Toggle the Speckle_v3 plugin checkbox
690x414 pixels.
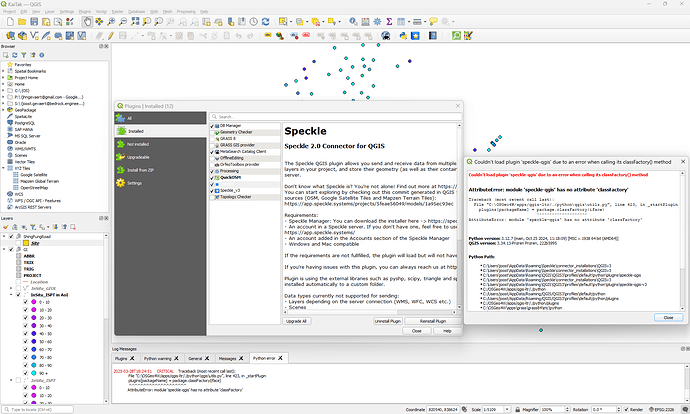(x=212, y=191)
